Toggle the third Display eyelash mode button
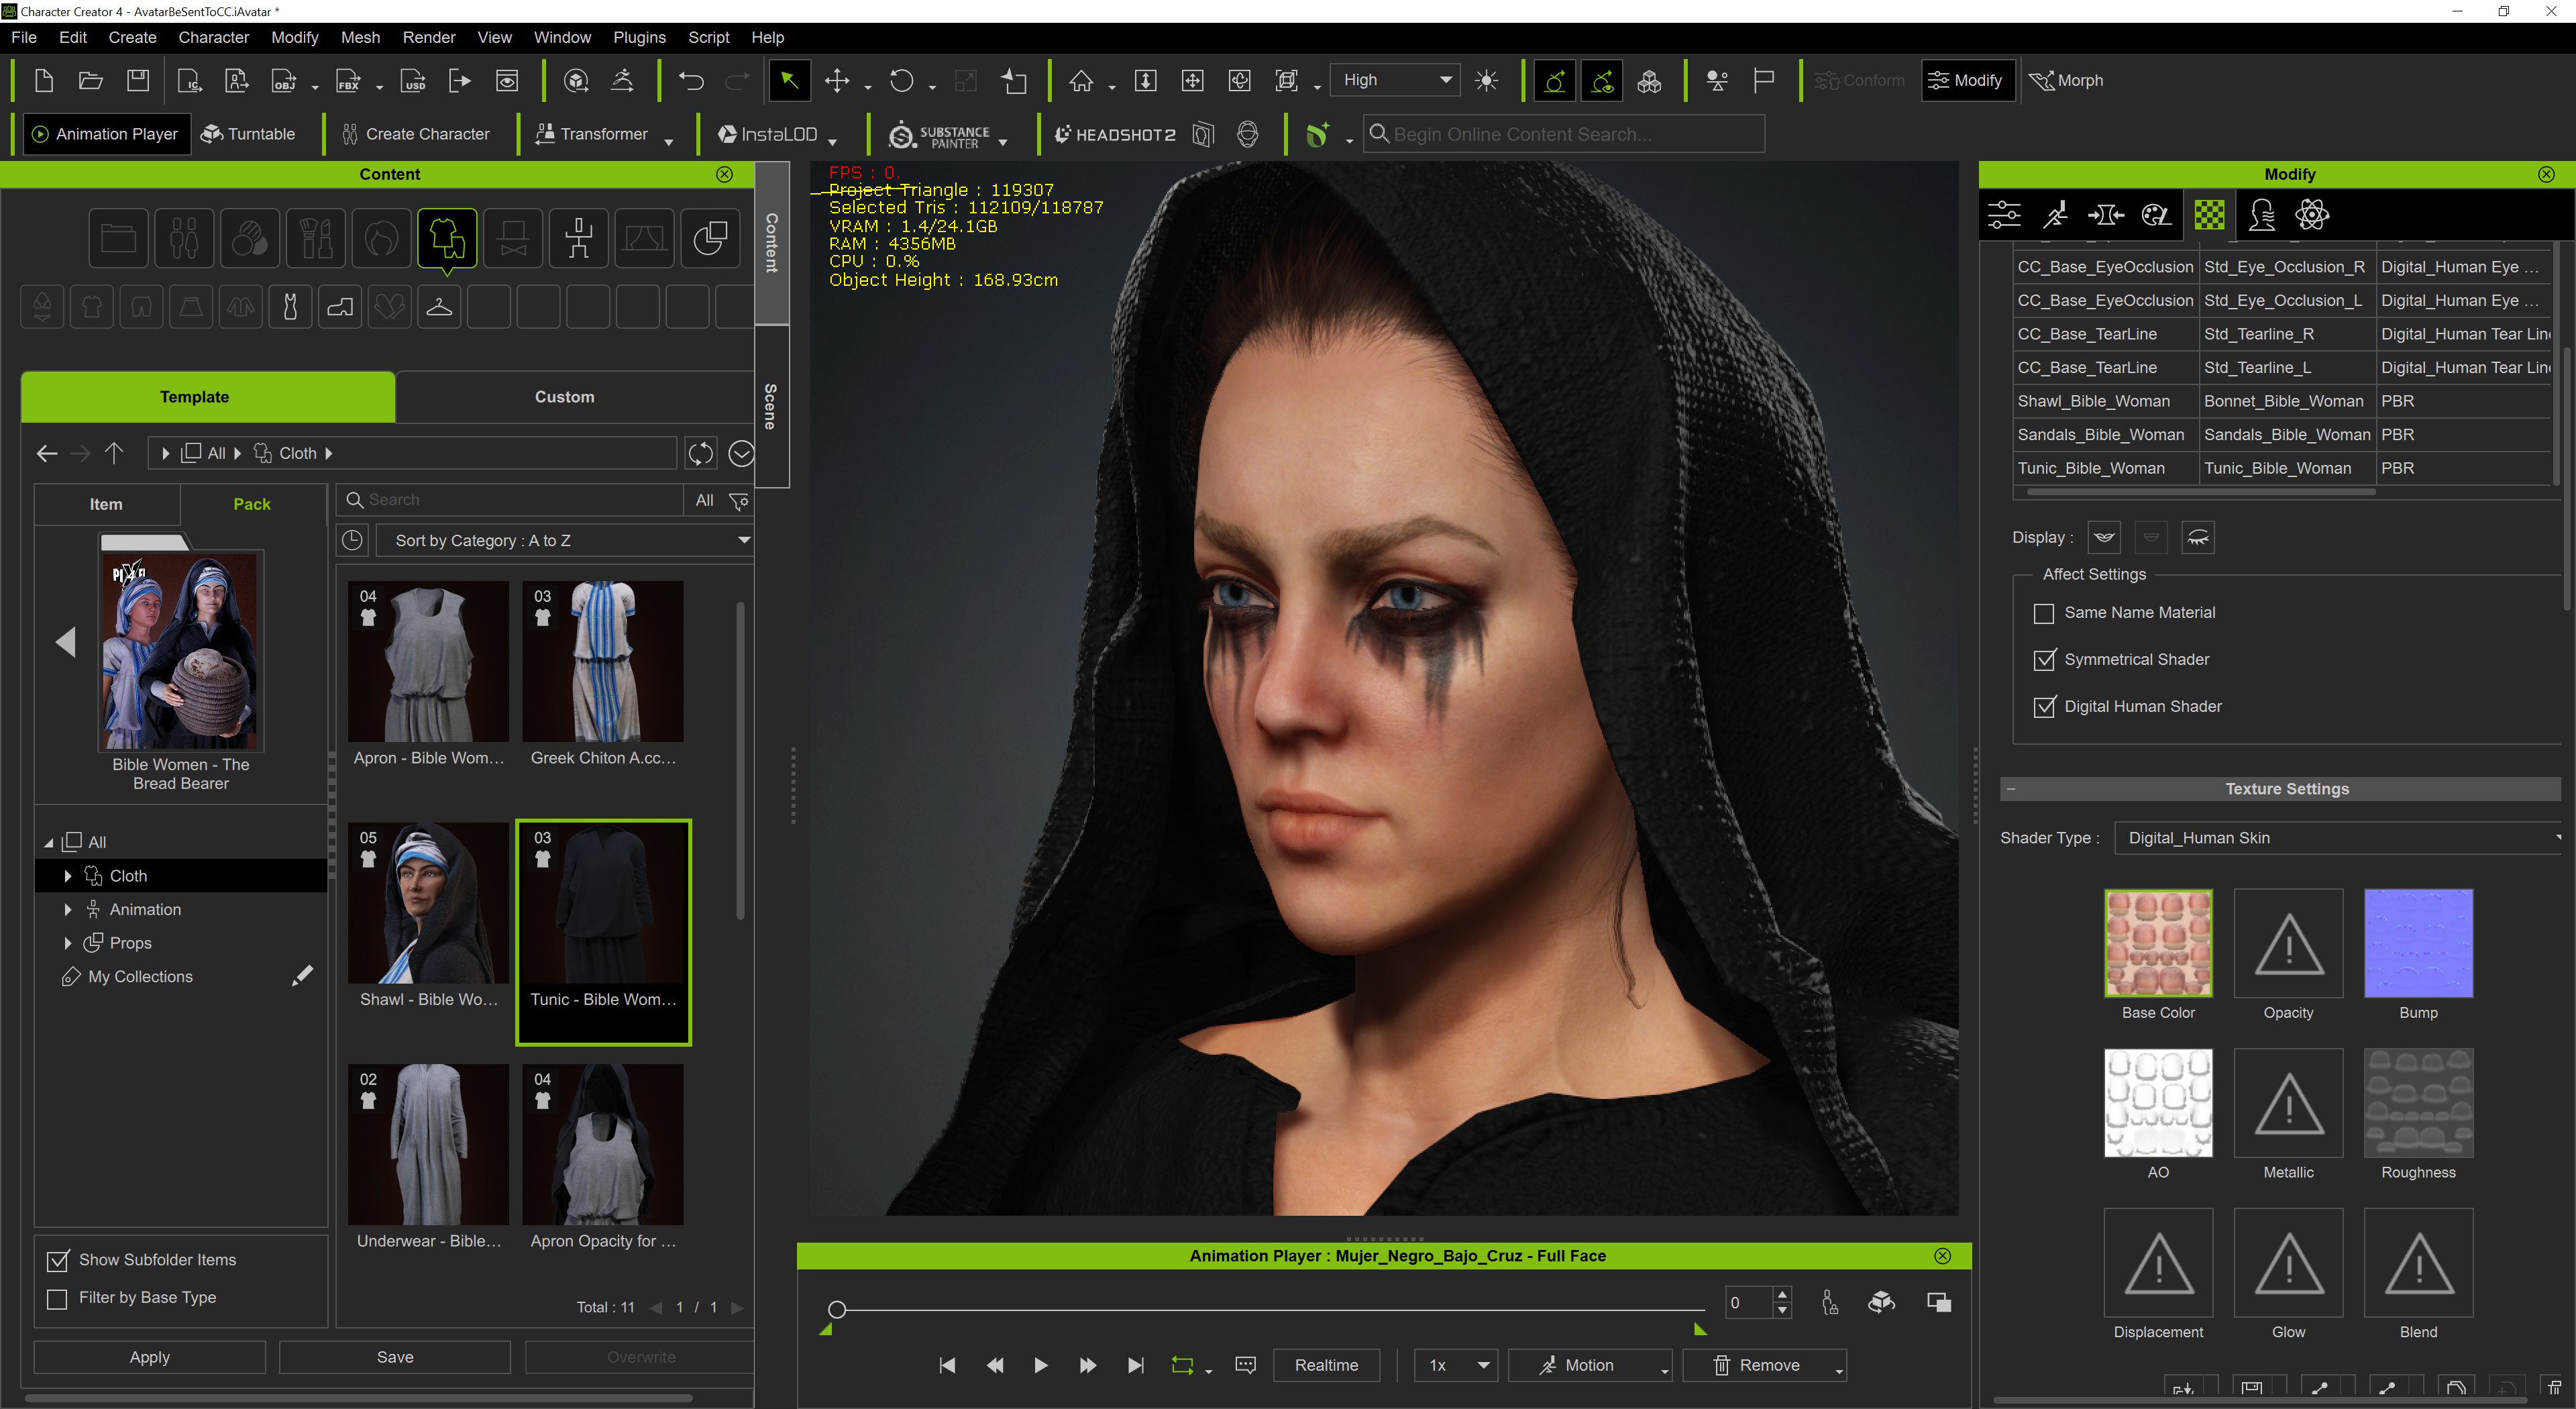 2198,538
